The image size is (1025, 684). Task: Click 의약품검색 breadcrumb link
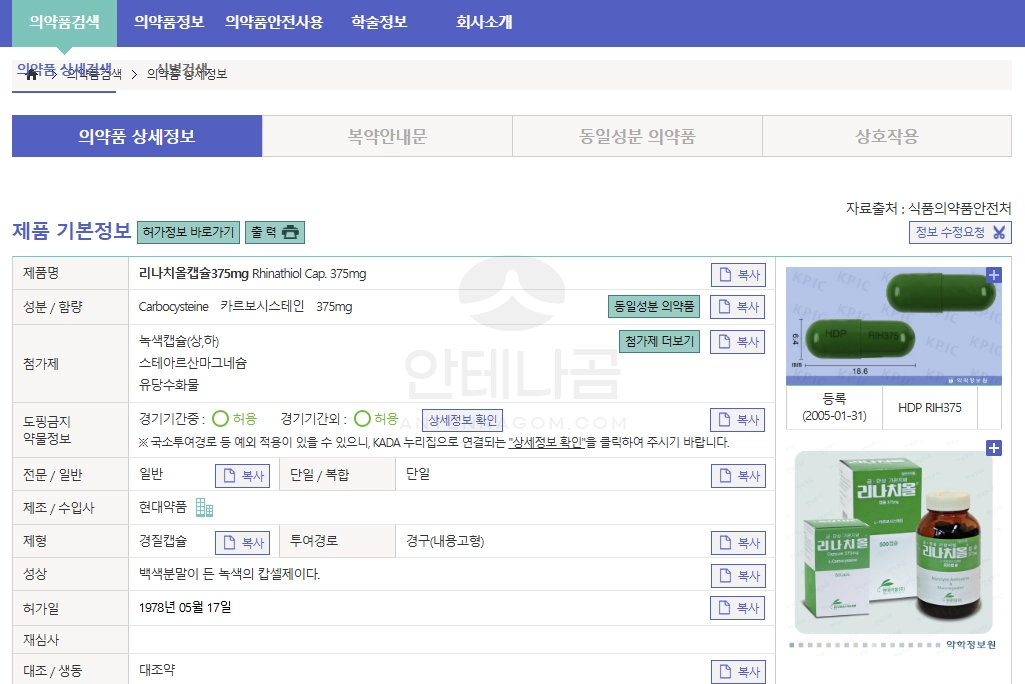pos(94,74)
